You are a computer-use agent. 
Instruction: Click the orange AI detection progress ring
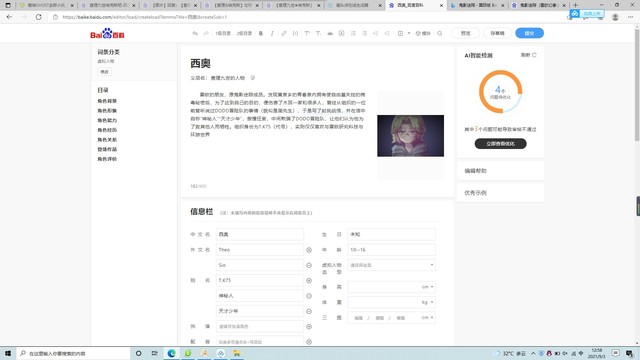click(500, 91)
